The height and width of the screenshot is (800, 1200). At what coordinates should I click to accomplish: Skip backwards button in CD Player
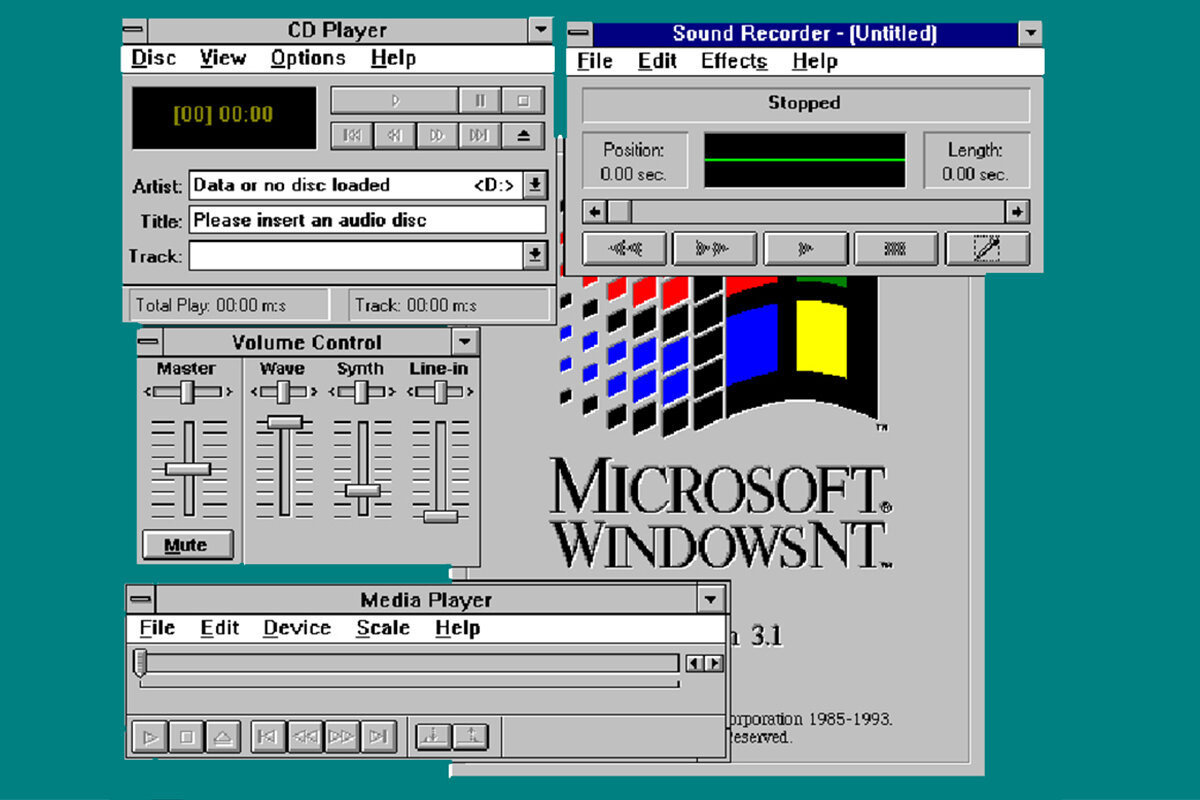[x=395, y=135]
